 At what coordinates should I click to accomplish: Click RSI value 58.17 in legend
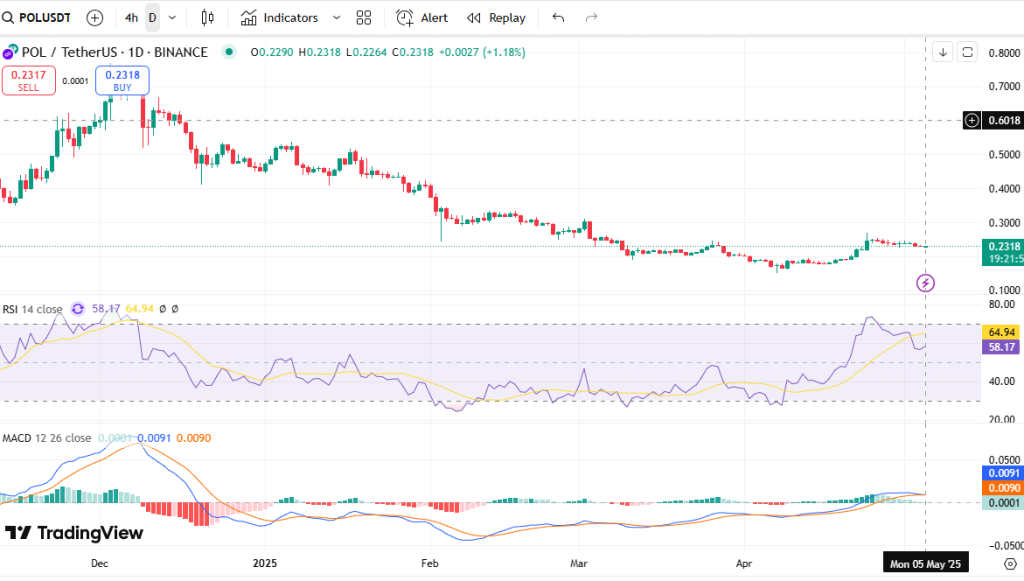106,309
